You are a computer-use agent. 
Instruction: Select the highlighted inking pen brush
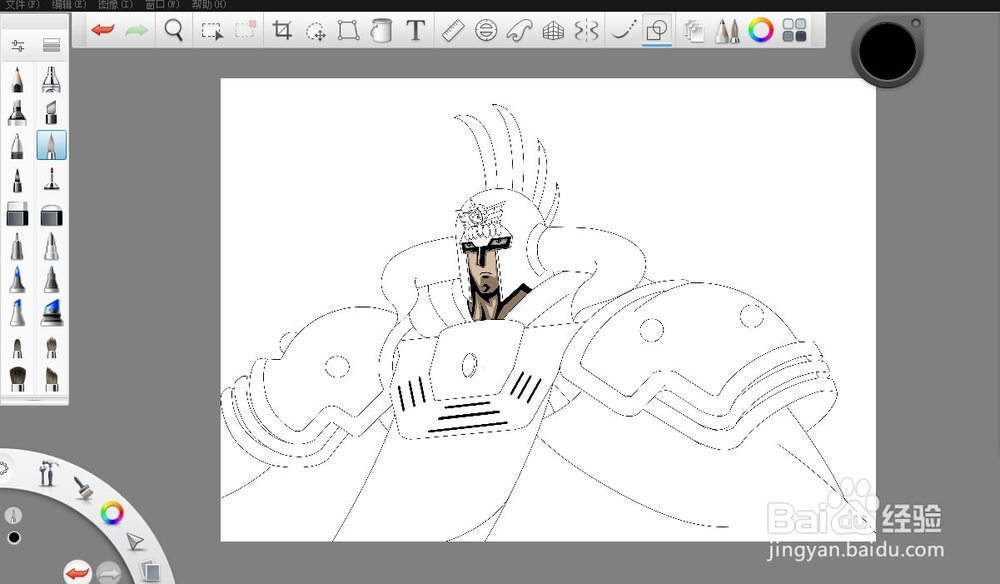51,145
